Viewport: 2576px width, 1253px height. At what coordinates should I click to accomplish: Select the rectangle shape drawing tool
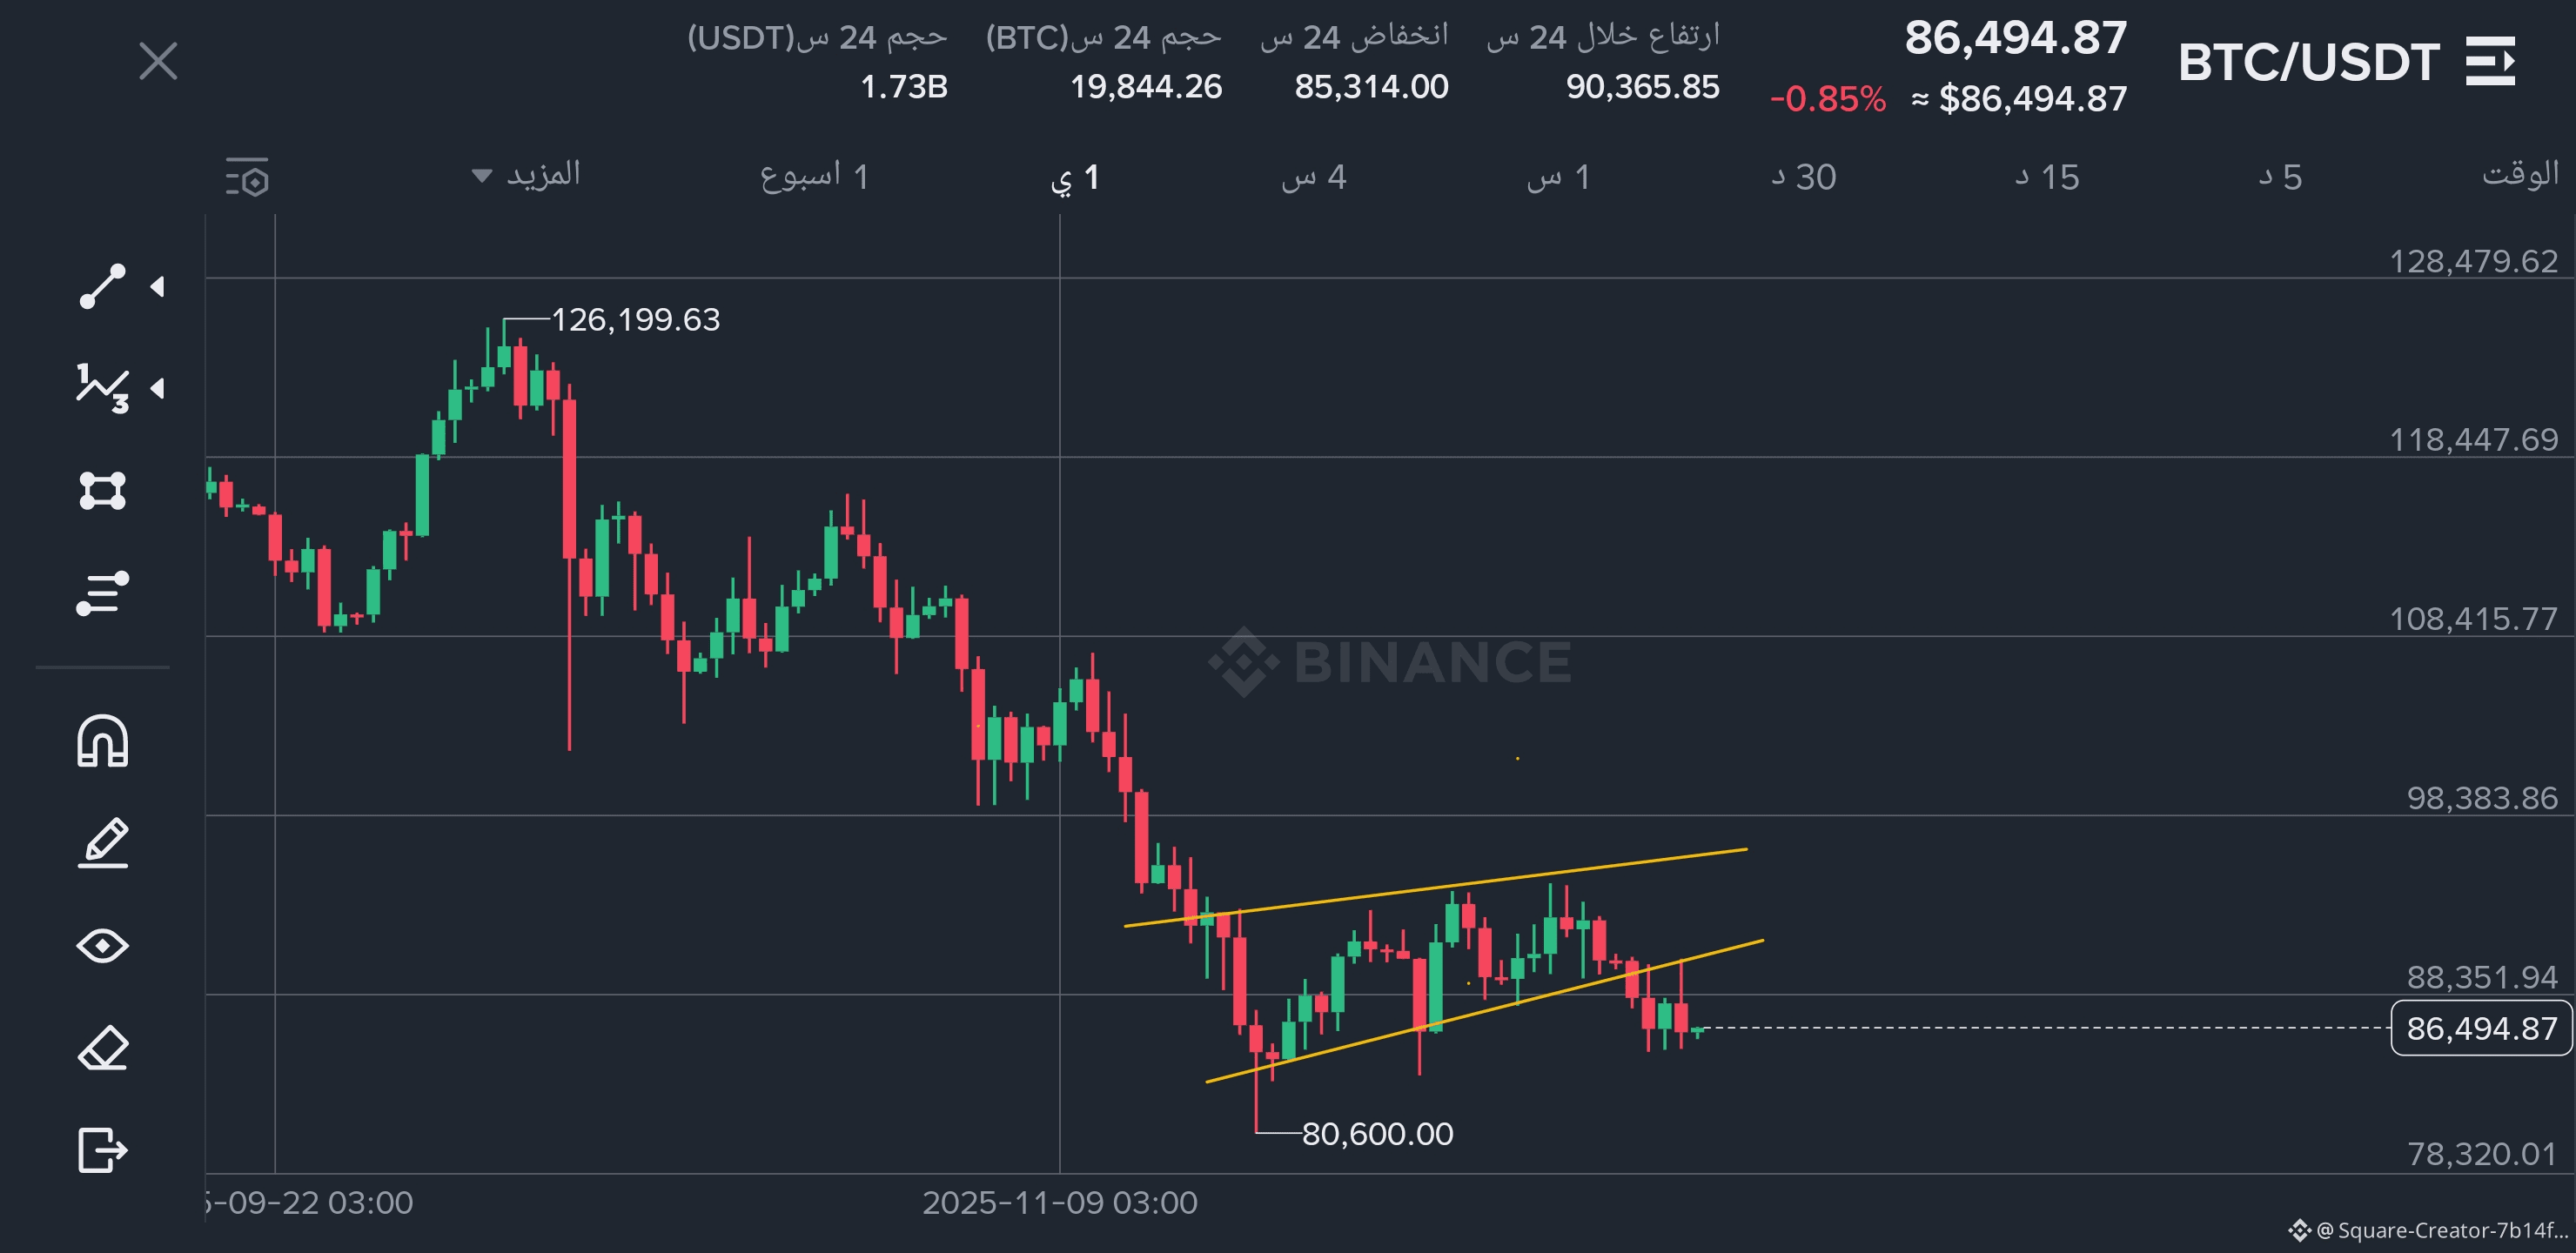(102, 490)
